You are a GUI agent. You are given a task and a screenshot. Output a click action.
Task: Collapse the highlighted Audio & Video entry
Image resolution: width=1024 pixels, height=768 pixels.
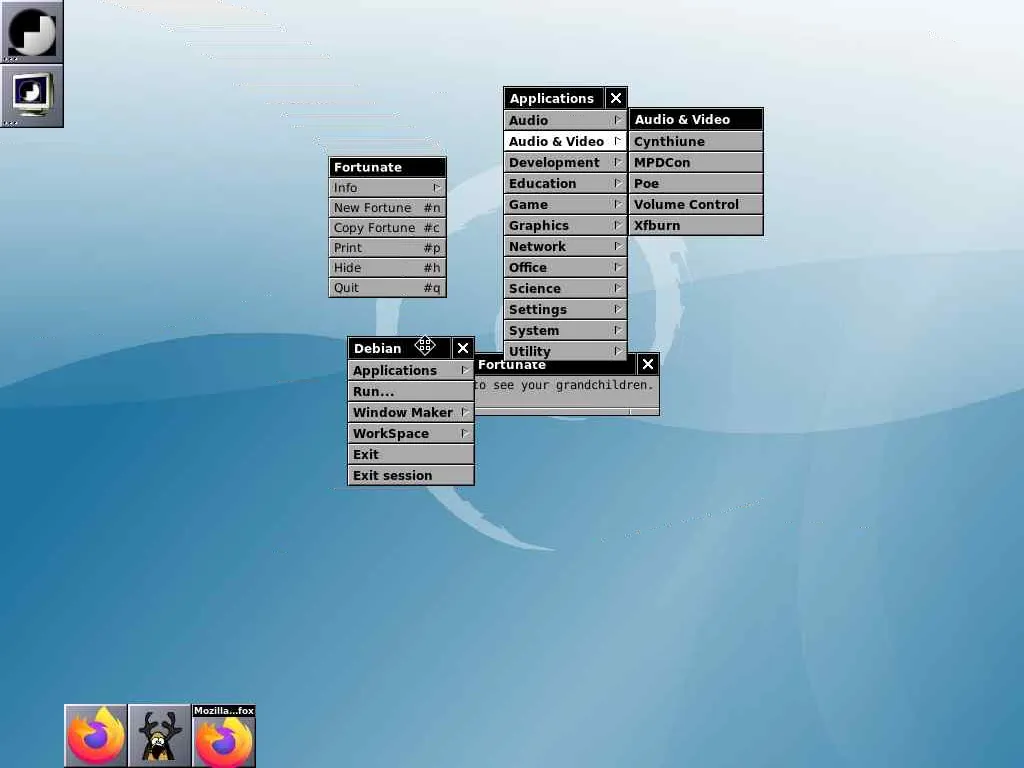pyautogui.click(x=566, y=141)
